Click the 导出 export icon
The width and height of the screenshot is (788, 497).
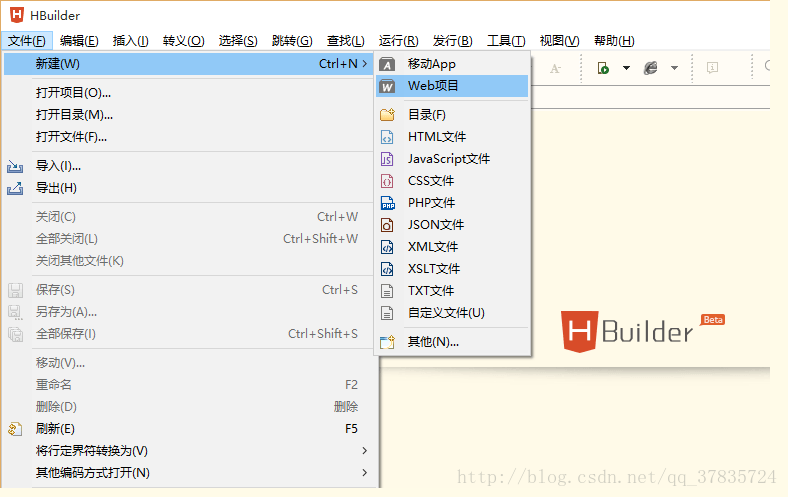pos(15,188)
